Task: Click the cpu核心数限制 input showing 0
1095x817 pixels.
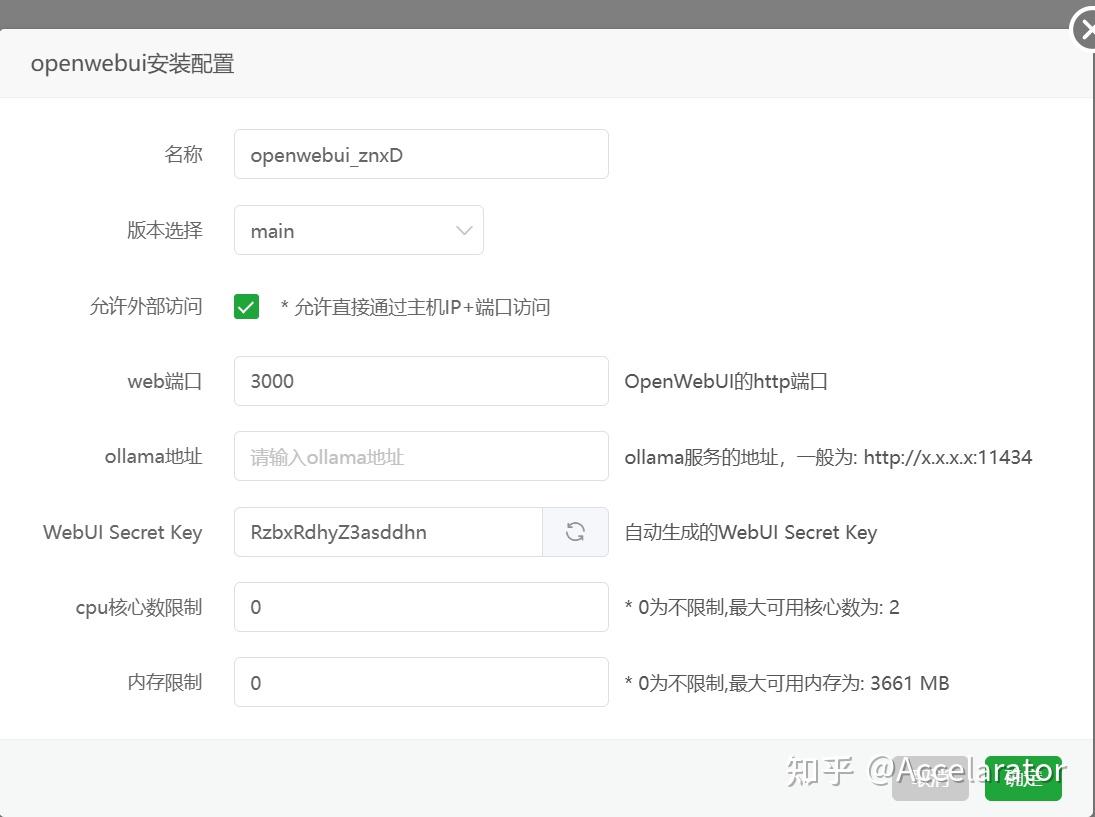Action: [x=420, y=607]
